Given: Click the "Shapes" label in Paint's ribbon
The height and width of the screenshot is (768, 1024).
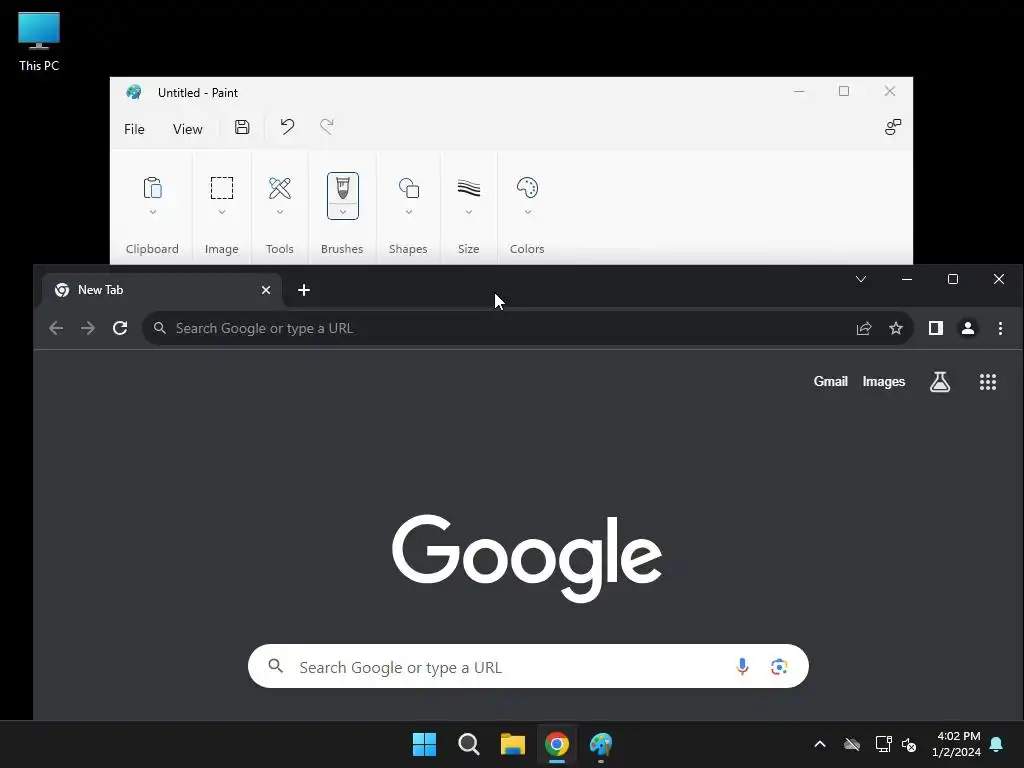Looking at the screenshot, I should pos(408,249).
